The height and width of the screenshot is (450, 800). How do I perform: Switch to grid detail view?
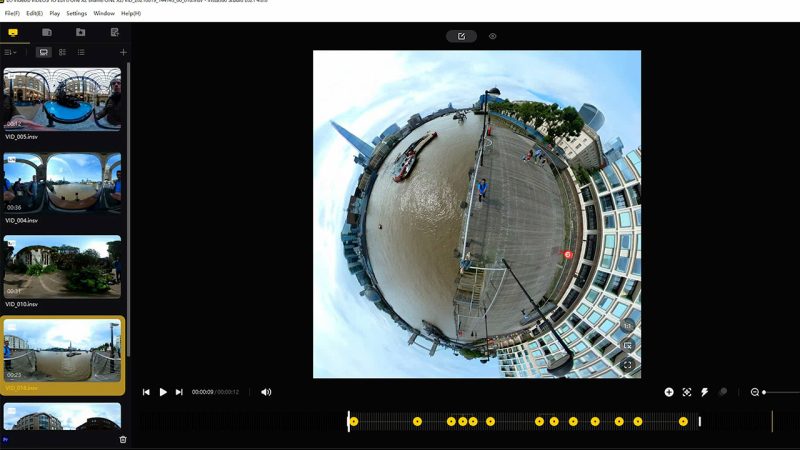[x=62, y=52]
